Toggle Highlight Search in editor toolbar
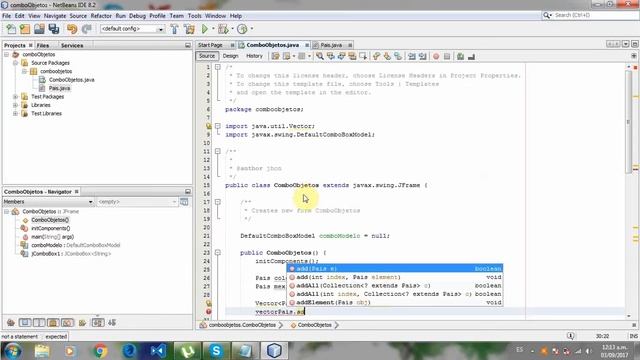This screenshot has width=640, height=360. (352, 56)
